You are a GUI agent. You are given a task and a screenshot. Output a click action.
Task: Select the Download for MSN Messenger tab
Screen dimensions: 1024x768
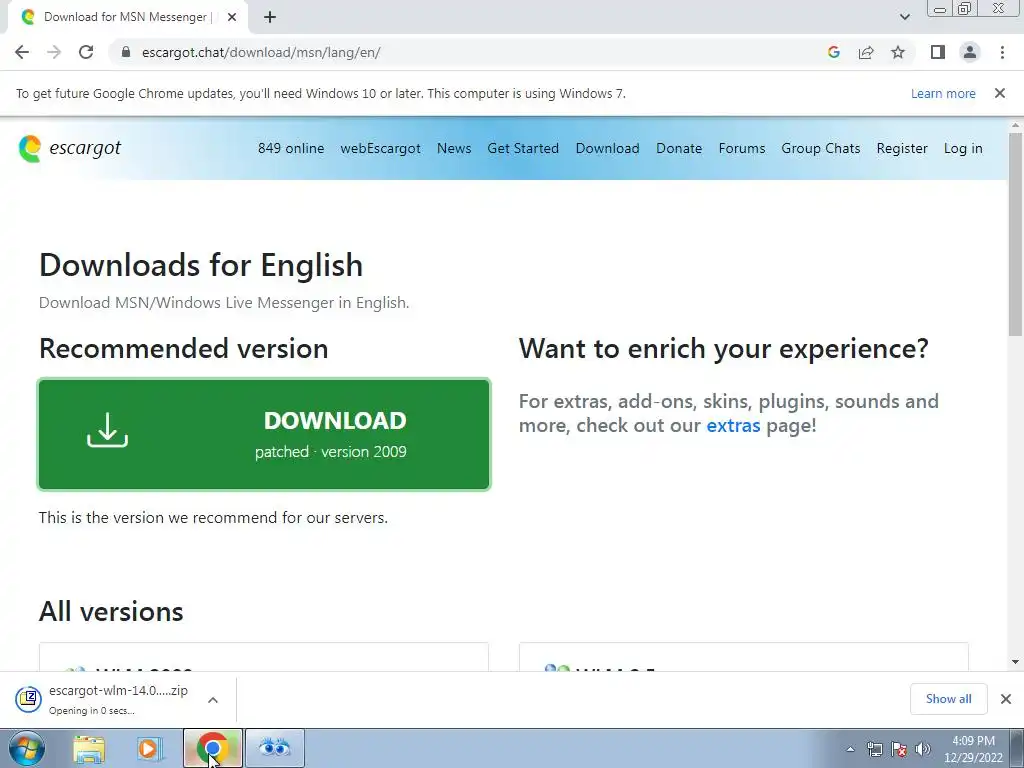point(127,17)
